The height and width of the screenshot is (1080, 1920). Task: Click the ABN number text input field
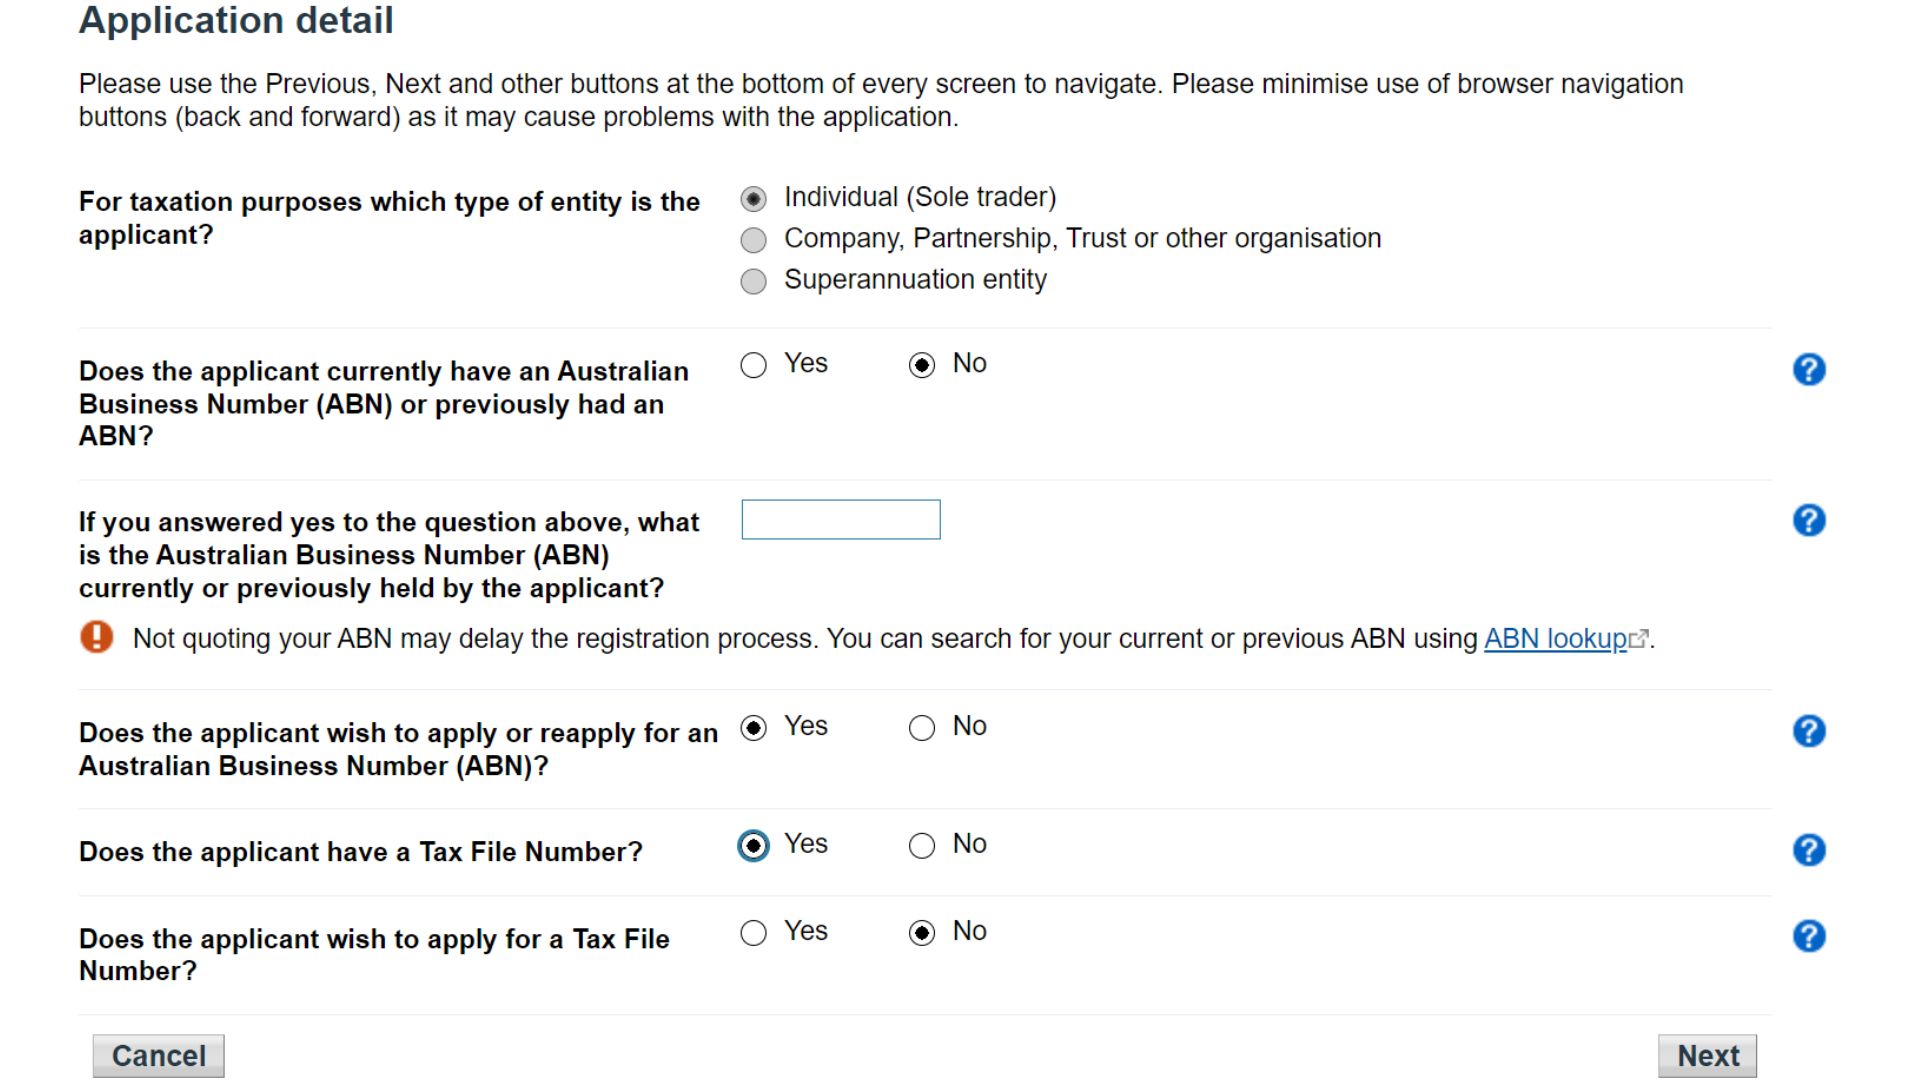coord(841,520)
